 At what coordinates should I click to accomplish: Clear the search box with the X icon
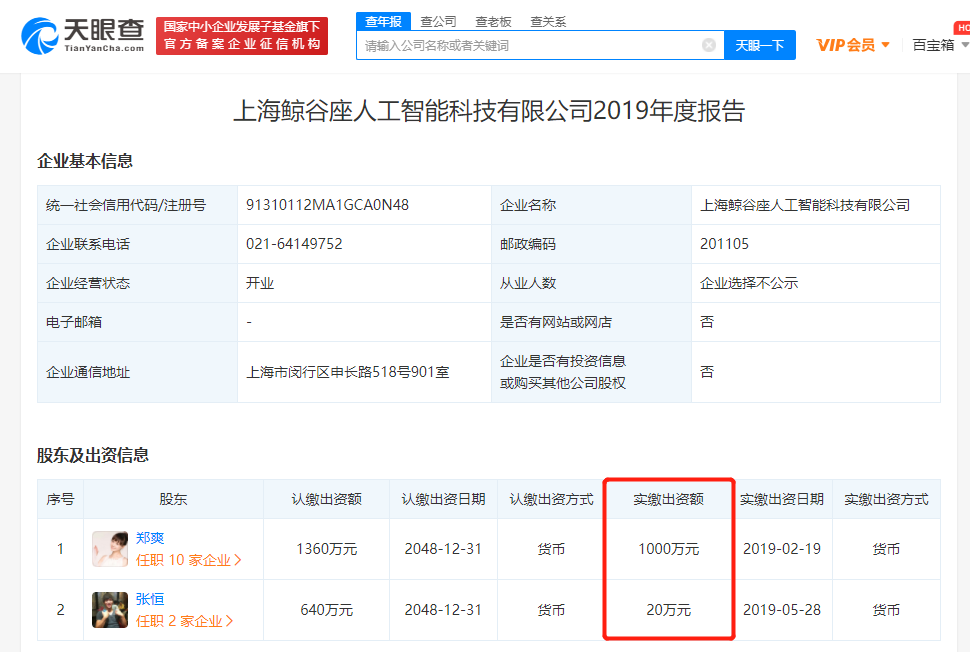(709, 45)
